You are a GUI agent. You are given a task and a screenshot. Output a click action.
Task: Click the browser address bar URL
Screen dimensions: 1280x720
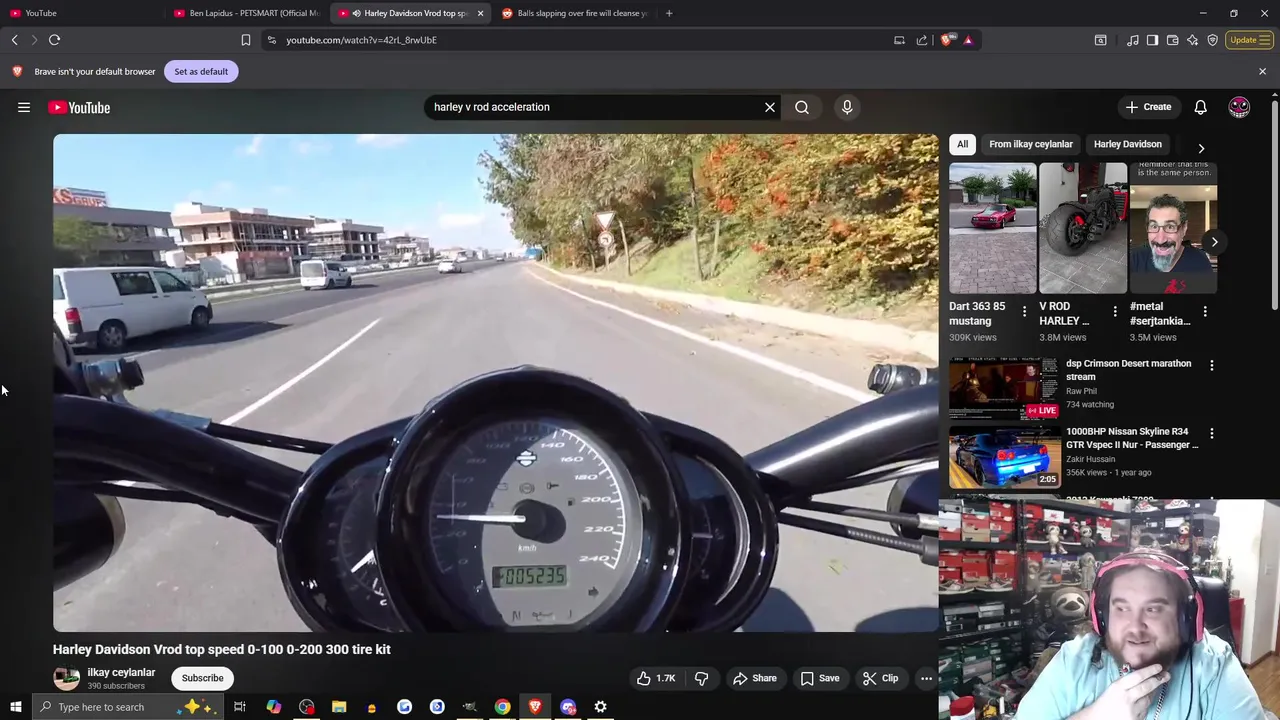pos(361,40)
